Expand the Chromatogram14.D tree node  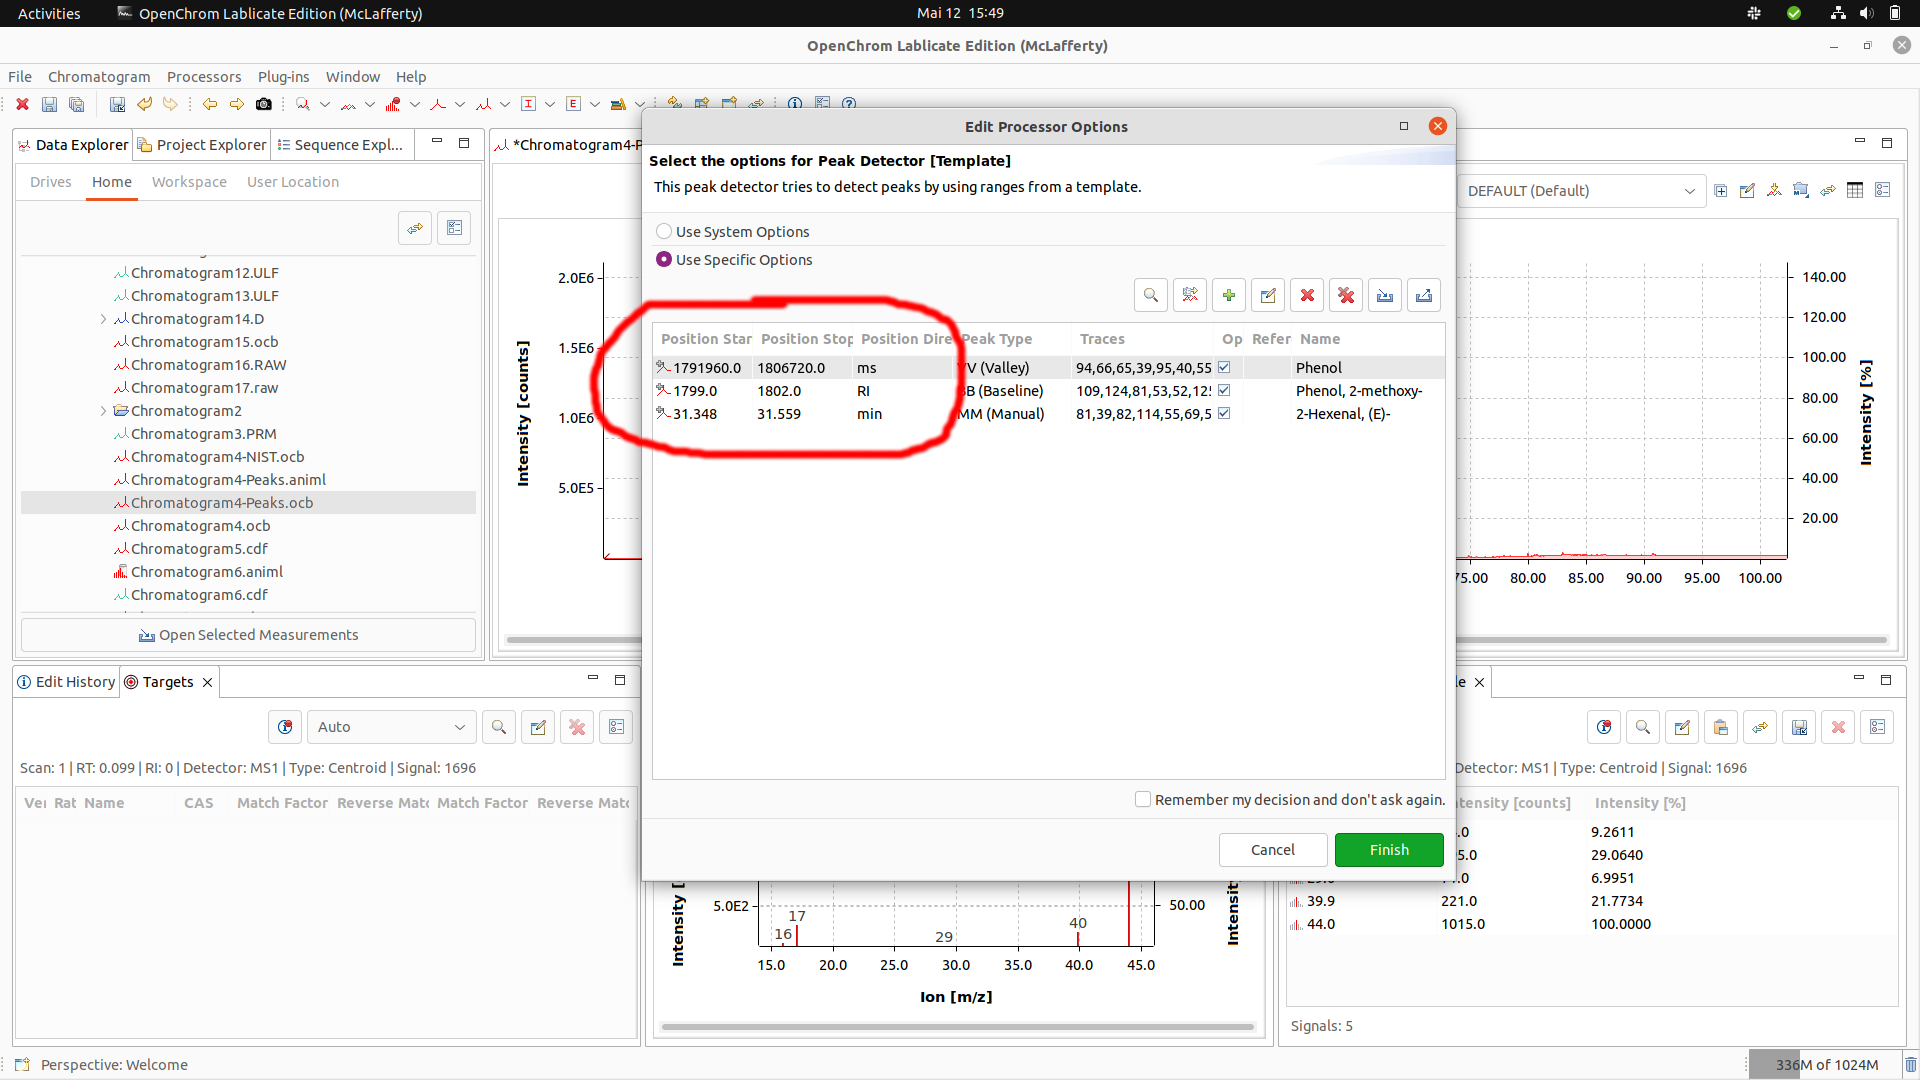[103, 318]
